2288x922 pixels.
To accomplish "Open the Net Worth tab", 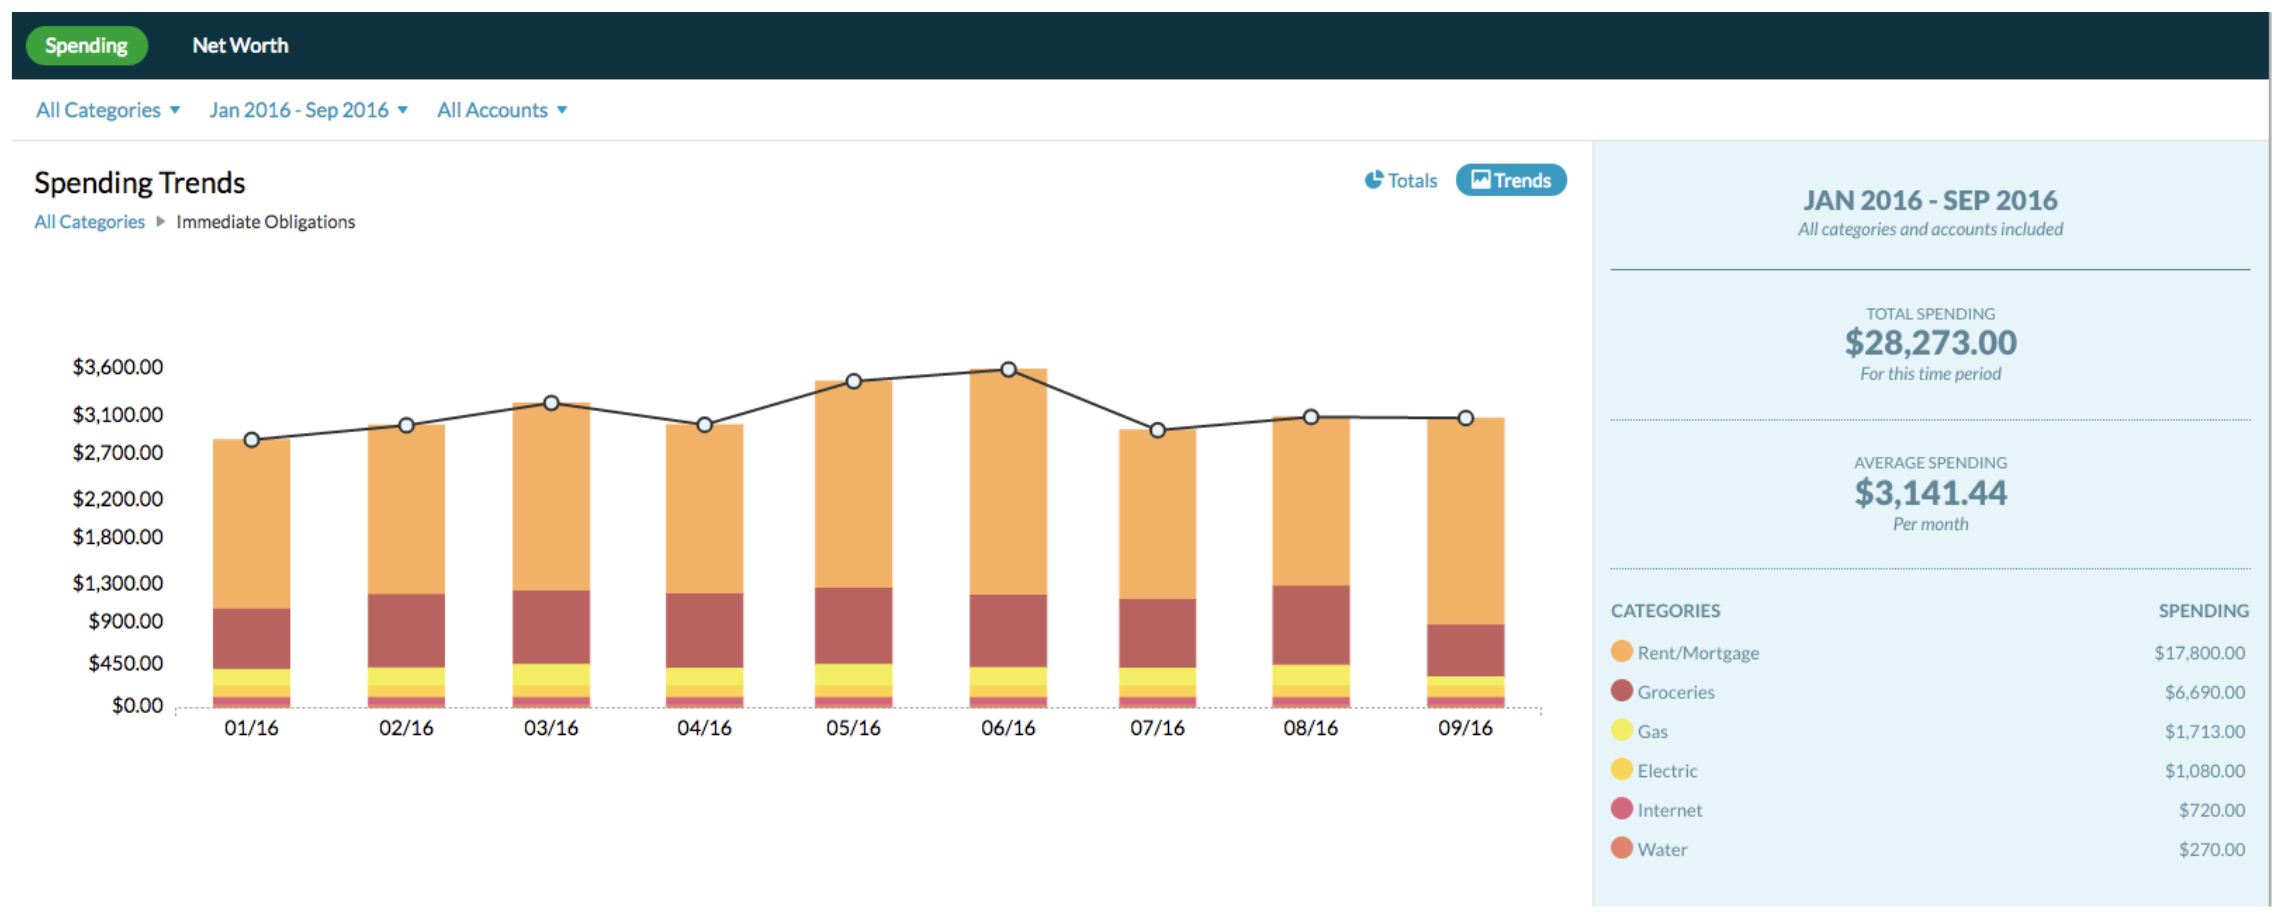I will pyautogui.click(x=240, y=46).
